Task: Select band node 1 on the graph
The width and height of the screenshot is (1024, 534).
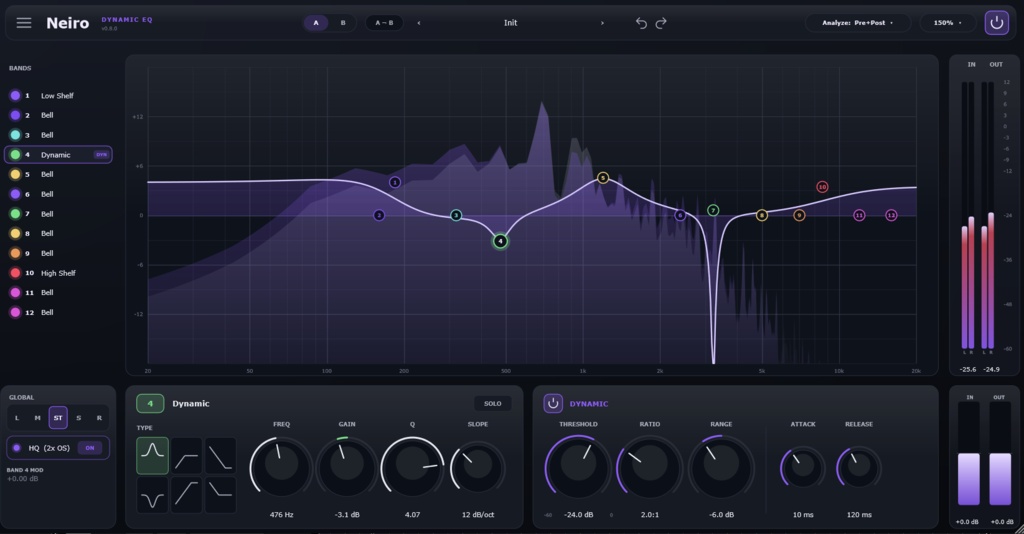Action: pos(394,182)
